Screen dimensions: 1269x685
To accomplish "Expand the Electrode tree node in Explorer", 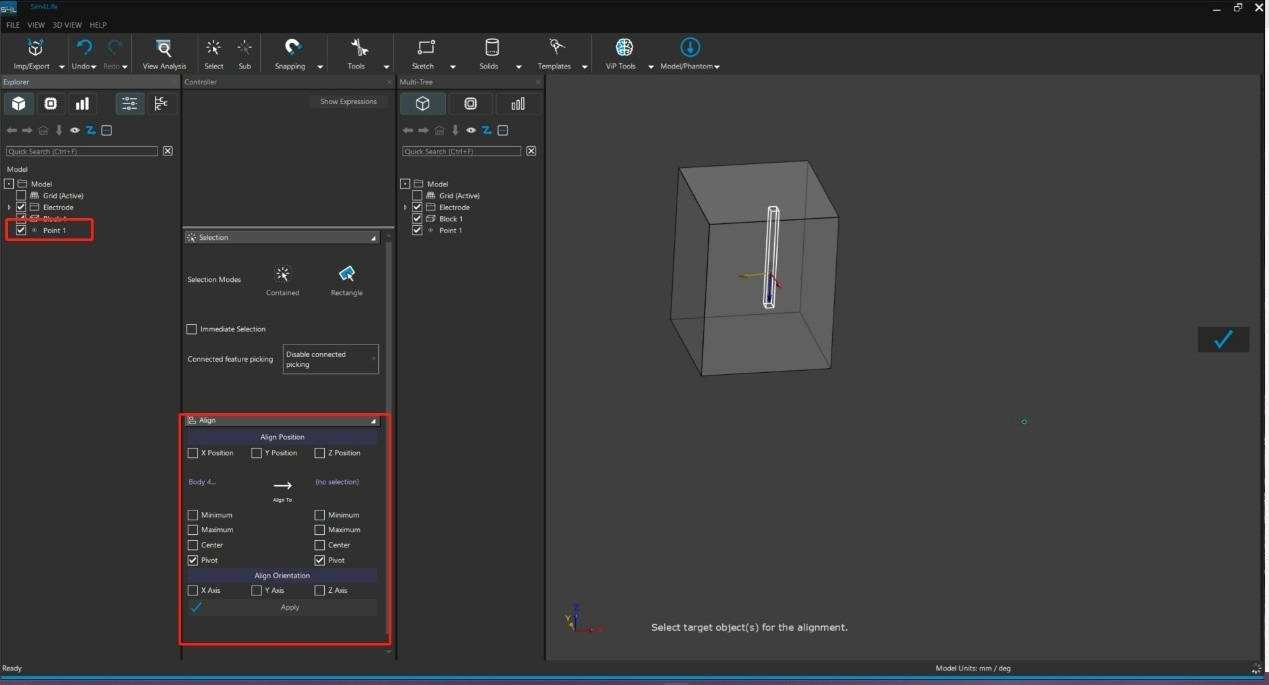I will (x=9, y=207).
